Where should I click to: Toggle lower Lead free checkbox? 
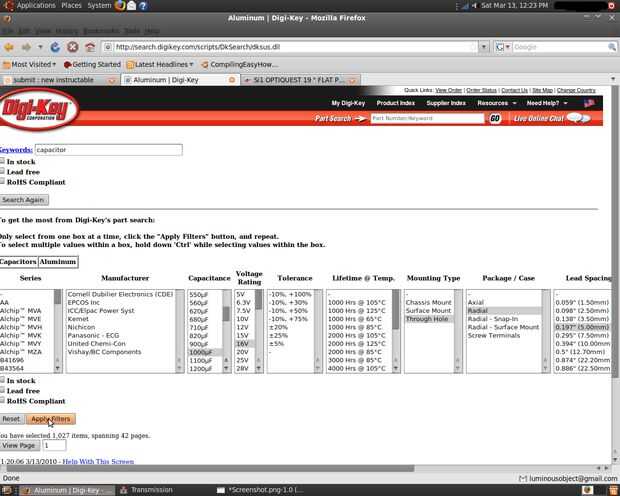(x=2, y=390)
